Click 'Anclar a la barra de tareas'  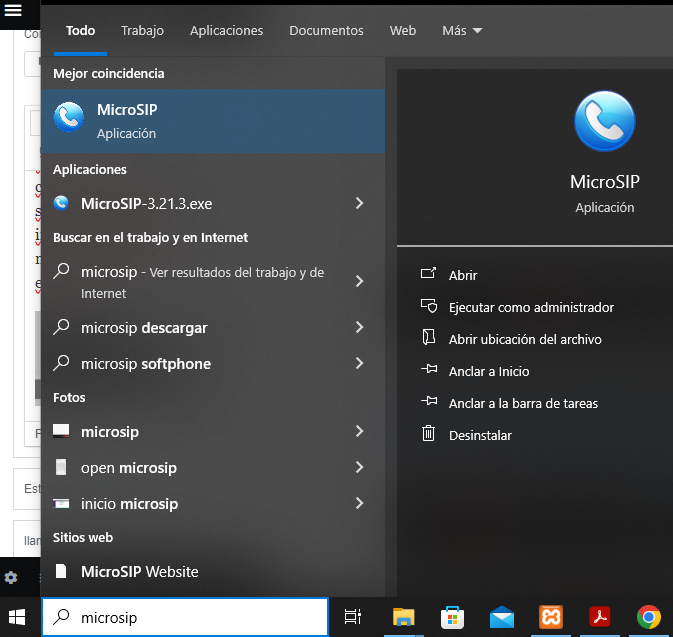[x=523, y=403]
